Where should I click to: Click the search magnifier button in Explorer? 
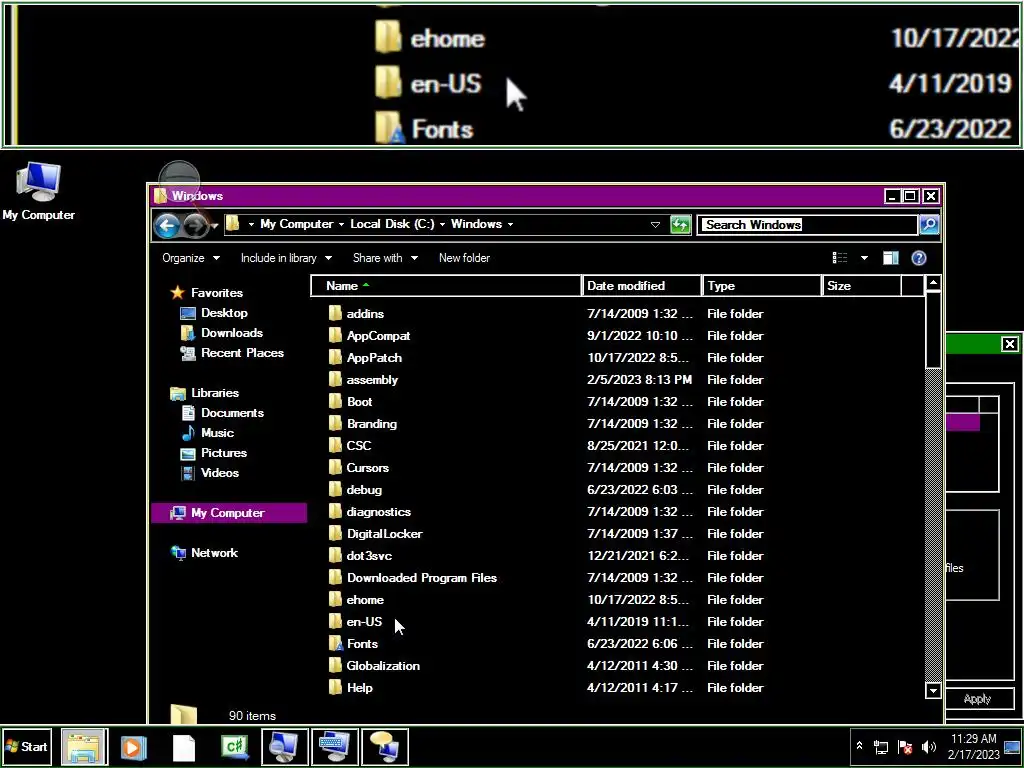[x=929, y=225]
